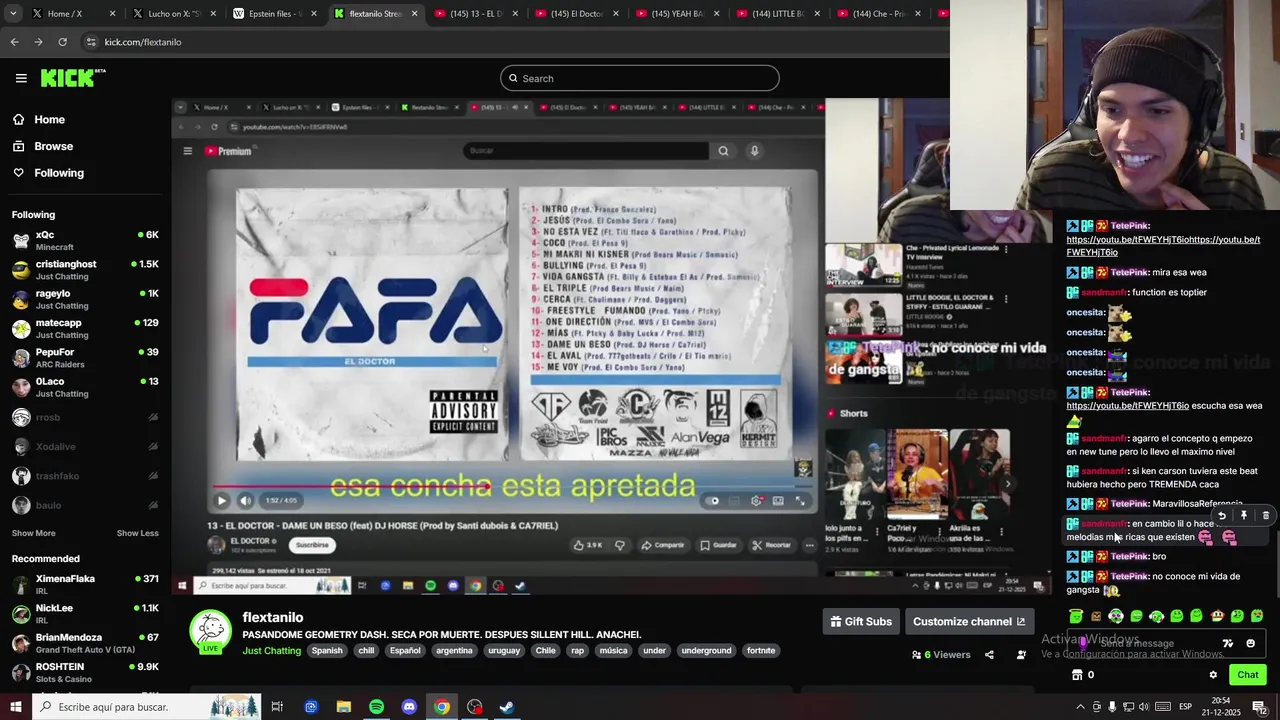Expand following list with Show More
The width and height of the screenshot is (1280, 720).
coord(34,533)
